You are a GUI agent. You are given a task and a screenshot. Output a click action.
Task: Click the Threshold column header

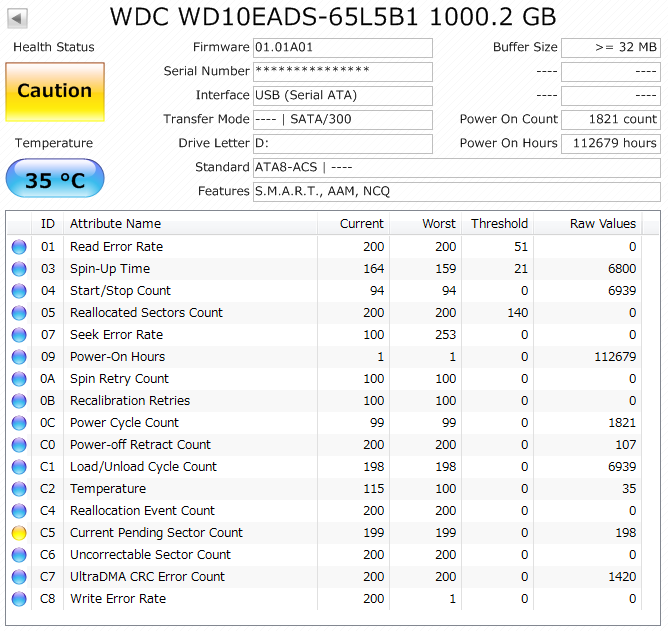point(498,224)
